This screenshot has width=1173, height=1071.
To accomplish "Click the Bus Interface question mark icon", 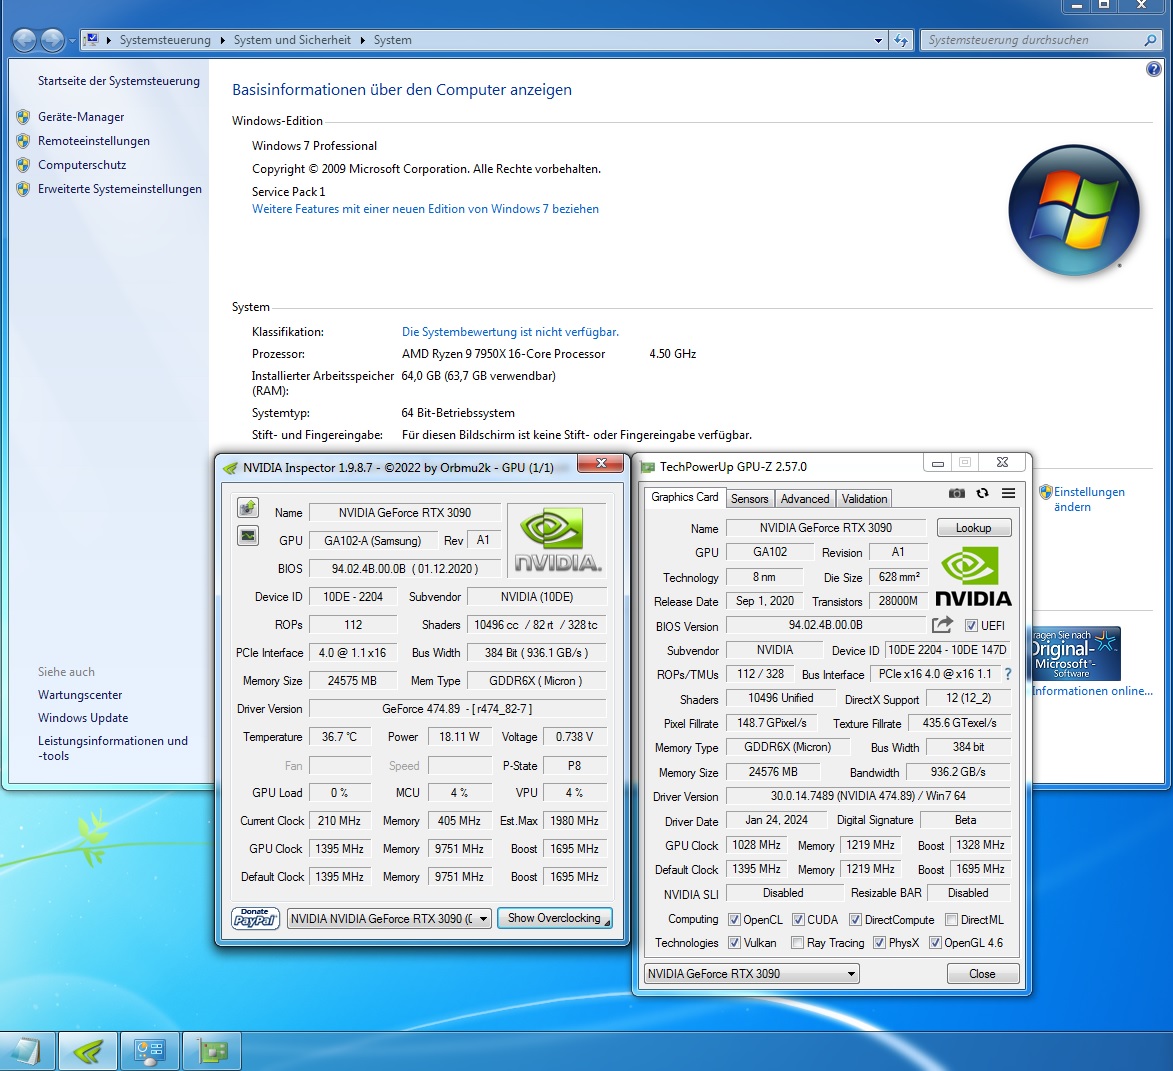I will 1008,674.
